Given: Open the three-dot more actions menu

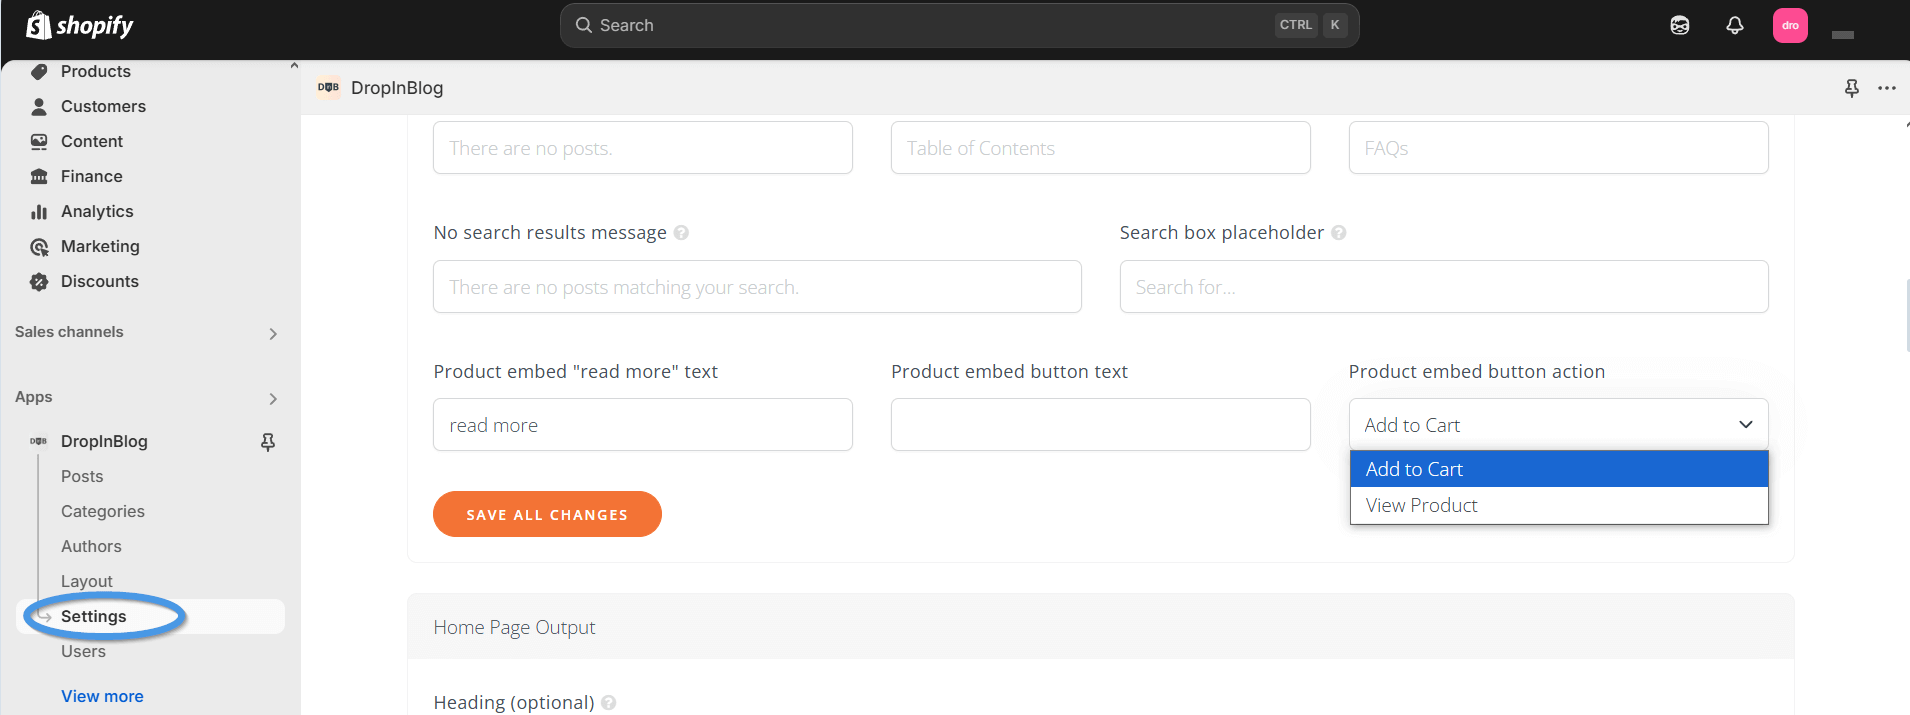Looking at the screenshot, I should point(1887,88).
